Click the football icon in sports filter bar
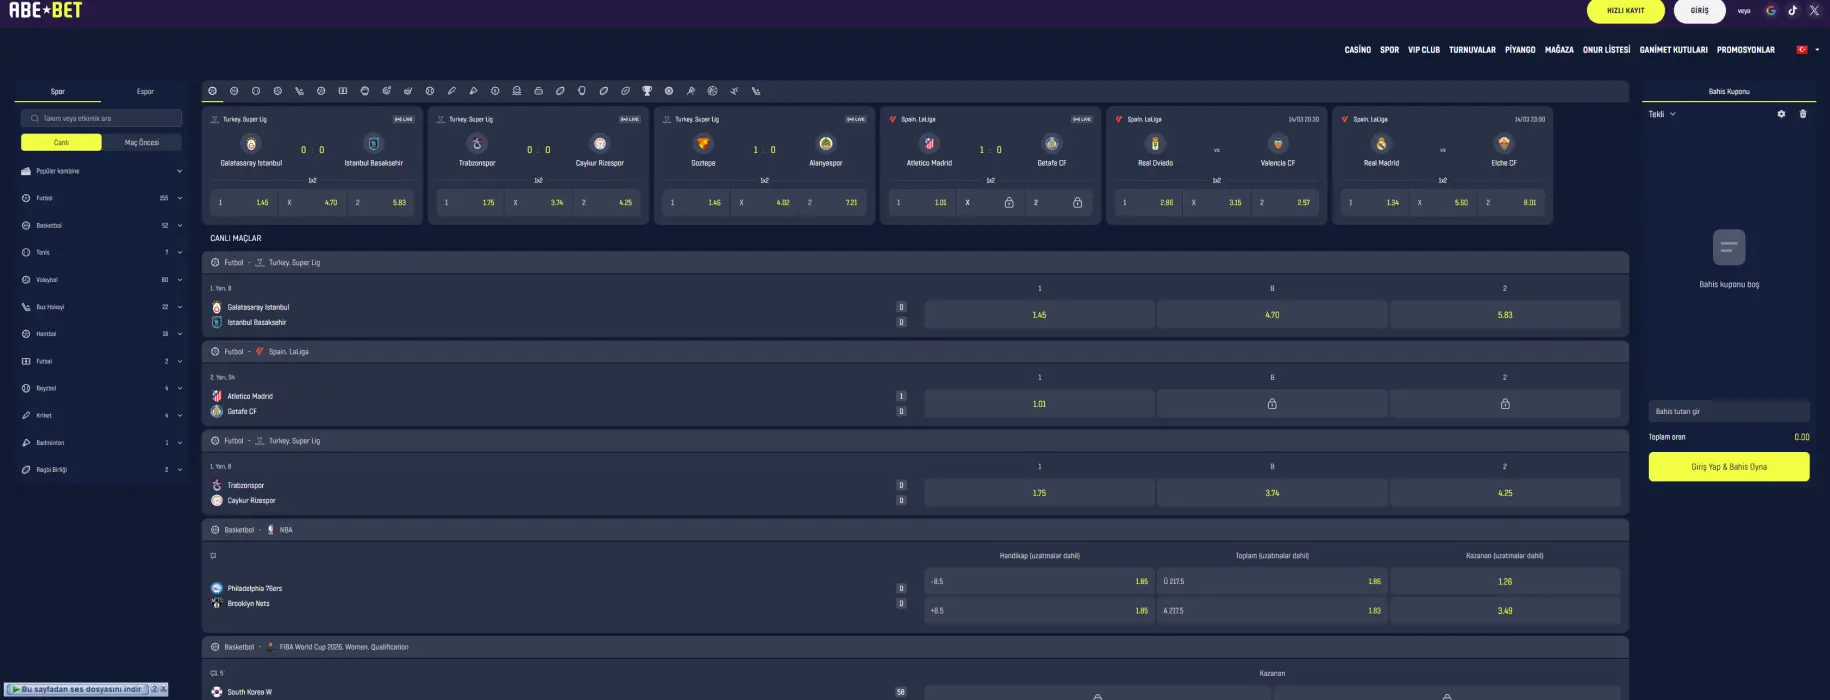 coord(213,91)
